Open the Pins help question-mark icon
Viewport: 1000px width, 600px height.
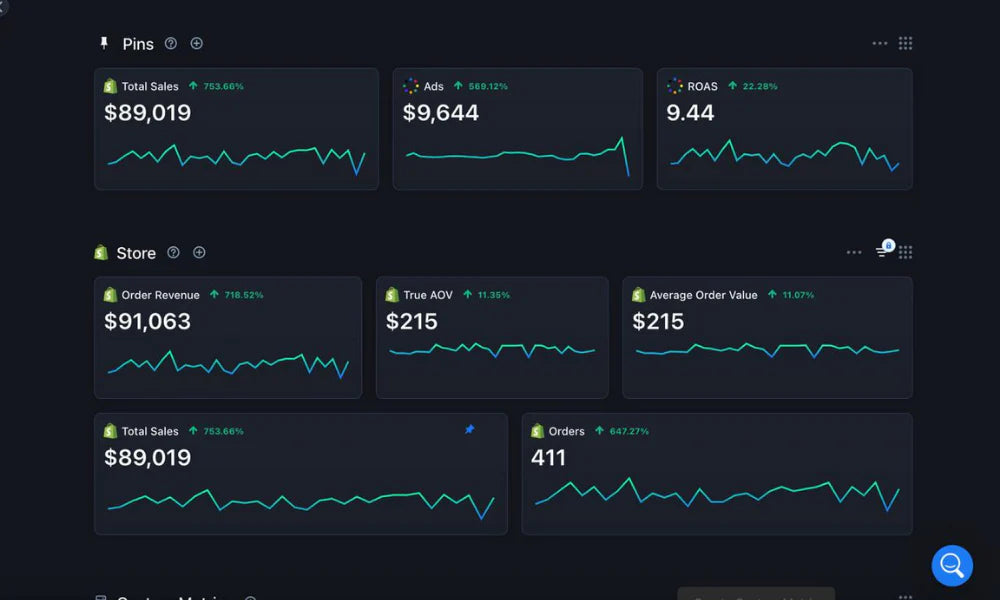coord(170,43)
